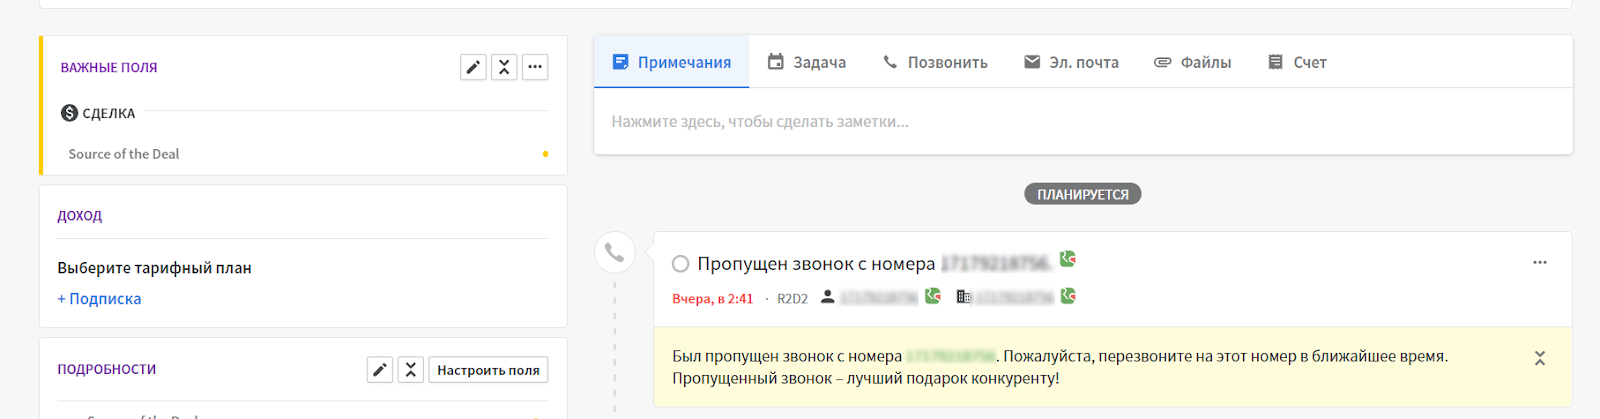Click the ПЛАНИРУЕТСЯ status badge
The height and width of the screenshot is (419, 1600).
1083,194
